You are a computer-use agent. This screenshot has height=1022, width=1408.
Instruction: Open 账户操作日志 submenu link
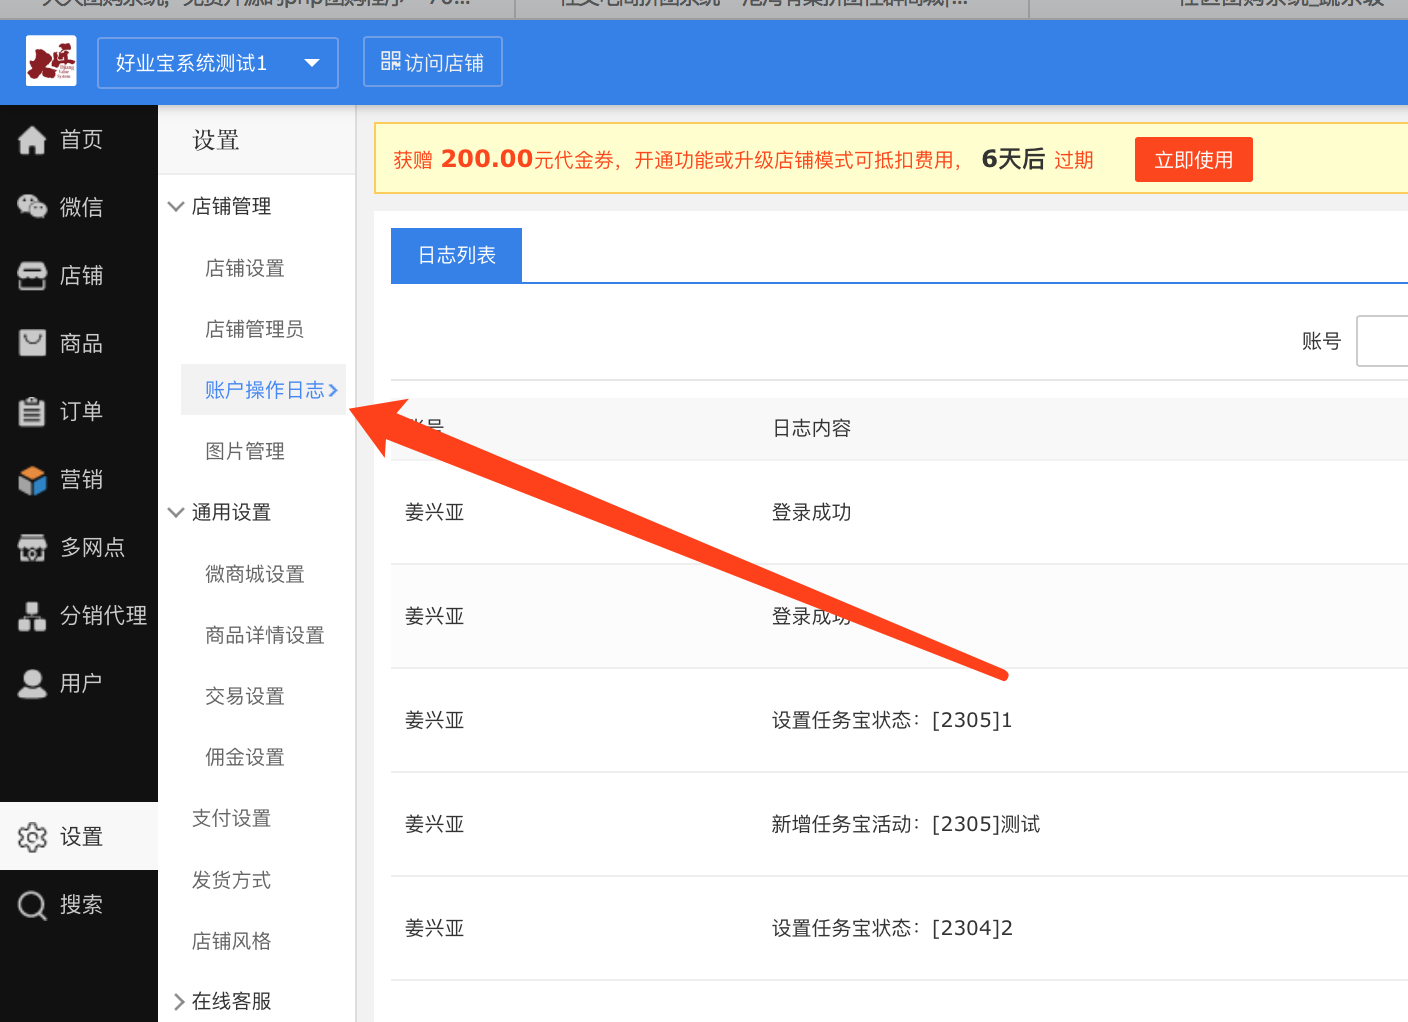264,390
